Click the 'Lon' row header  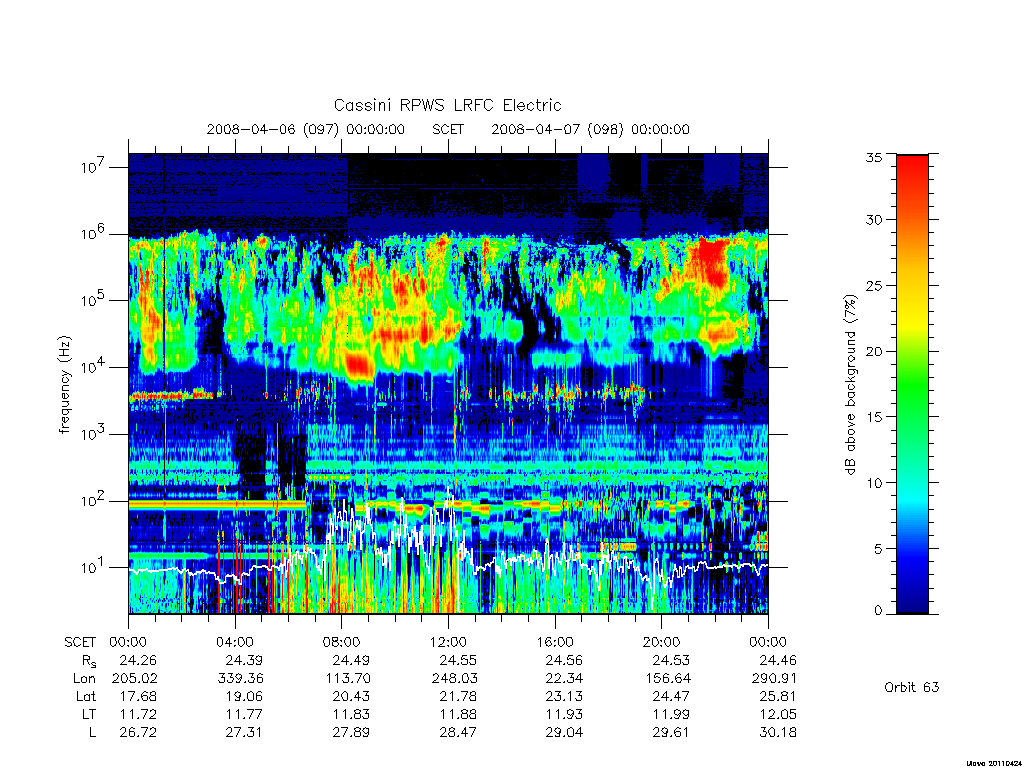tap(84, 679)
